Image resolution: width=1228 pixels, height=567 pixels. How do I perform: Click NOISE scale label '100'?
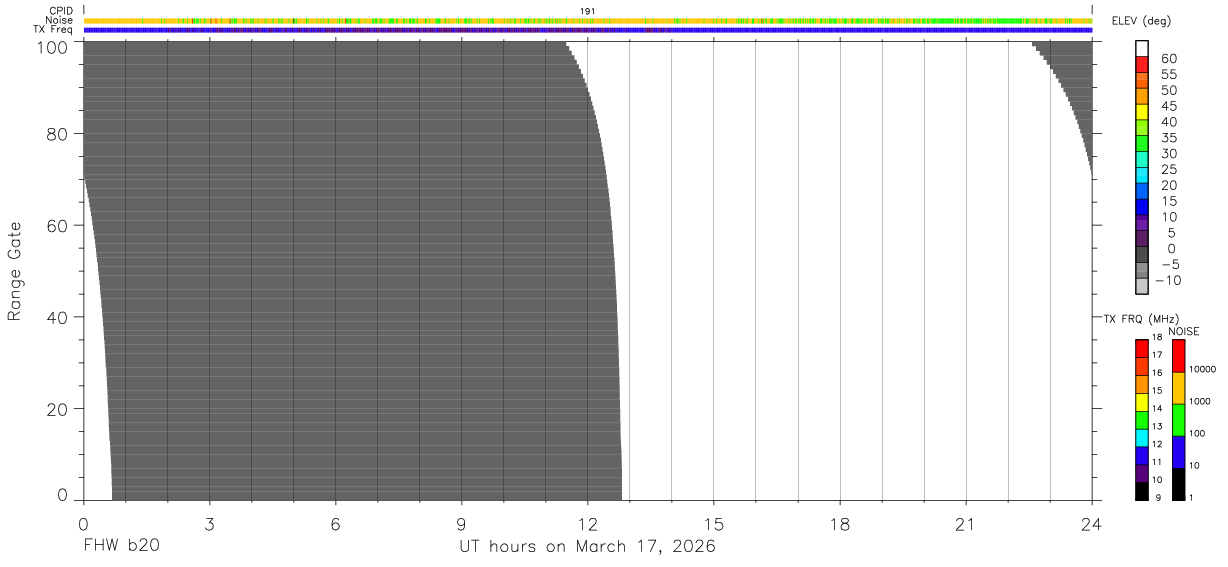click(x=1197, y=434)
